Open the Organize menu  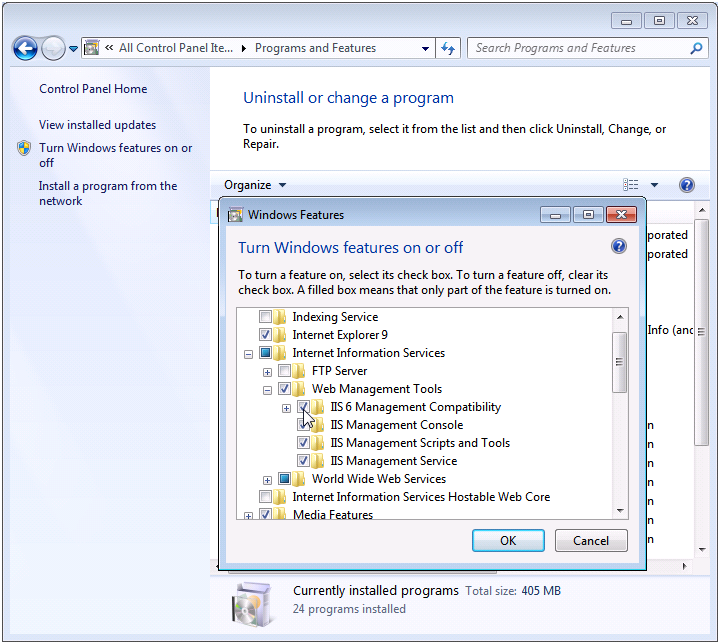click(x=254, y=185)
